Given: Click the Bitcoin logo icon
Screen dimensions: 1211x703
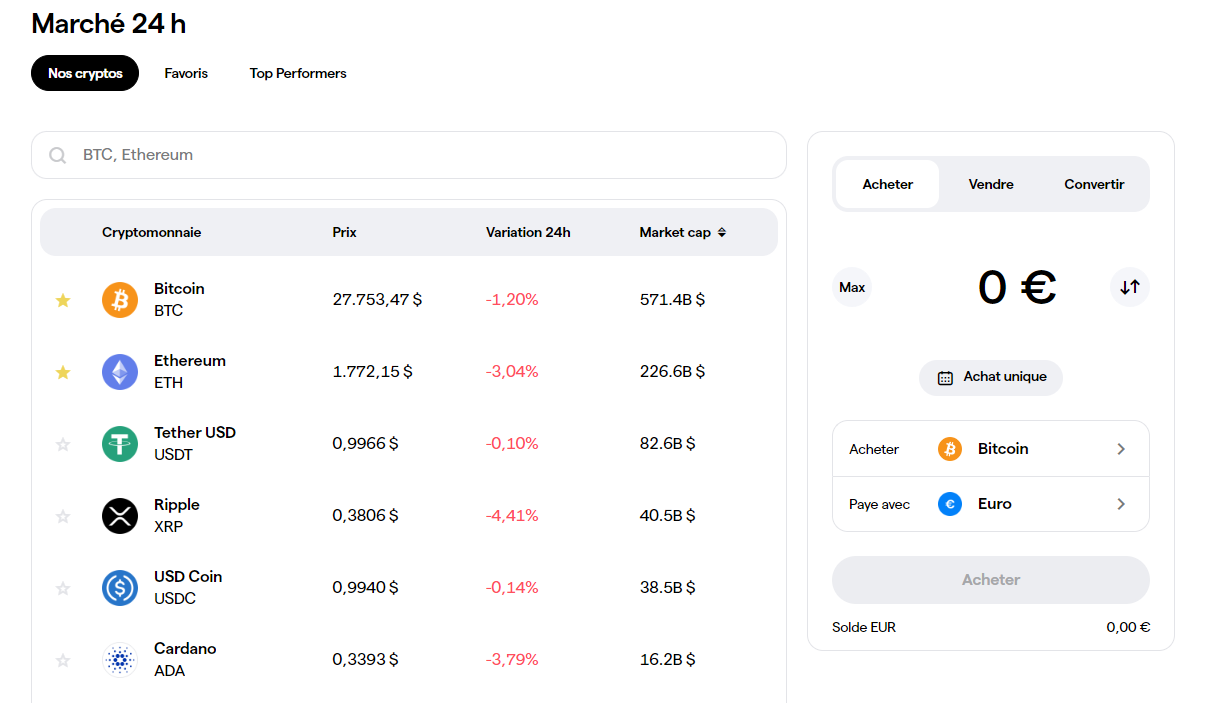Looking at the screenshot, I should [119, 300].
